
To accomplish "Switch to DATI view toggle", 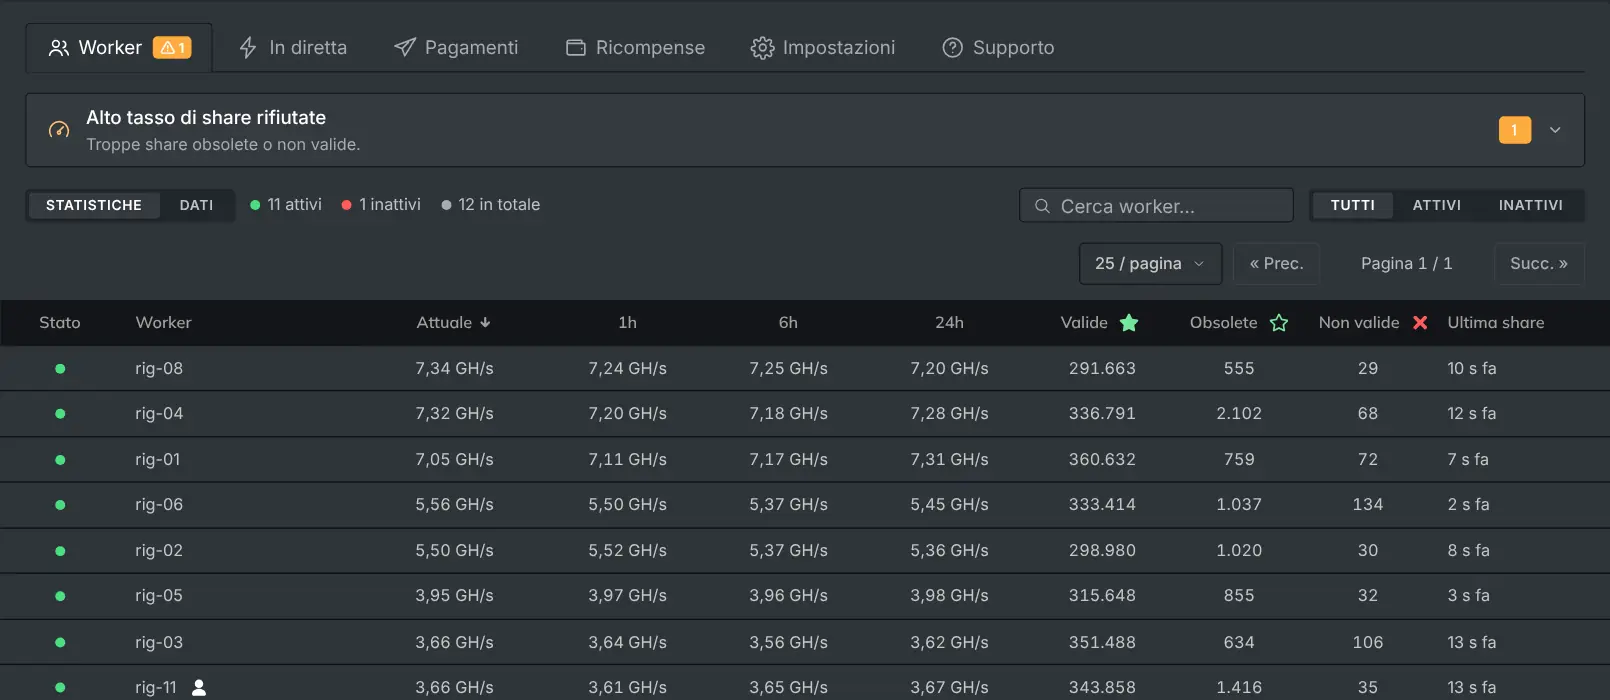I will pyautogui.click(x=197, y=205).
